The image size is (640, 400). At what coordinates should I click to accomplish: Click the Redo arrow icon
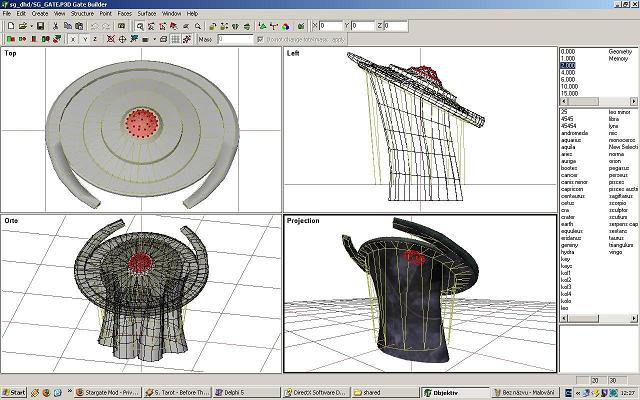point(106,26)
